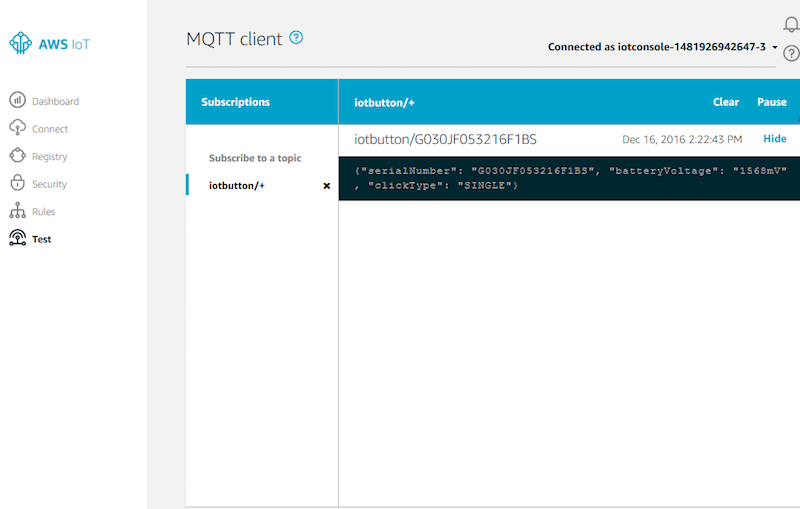
Task: Click AWS IoT title text
Action: 64,44
